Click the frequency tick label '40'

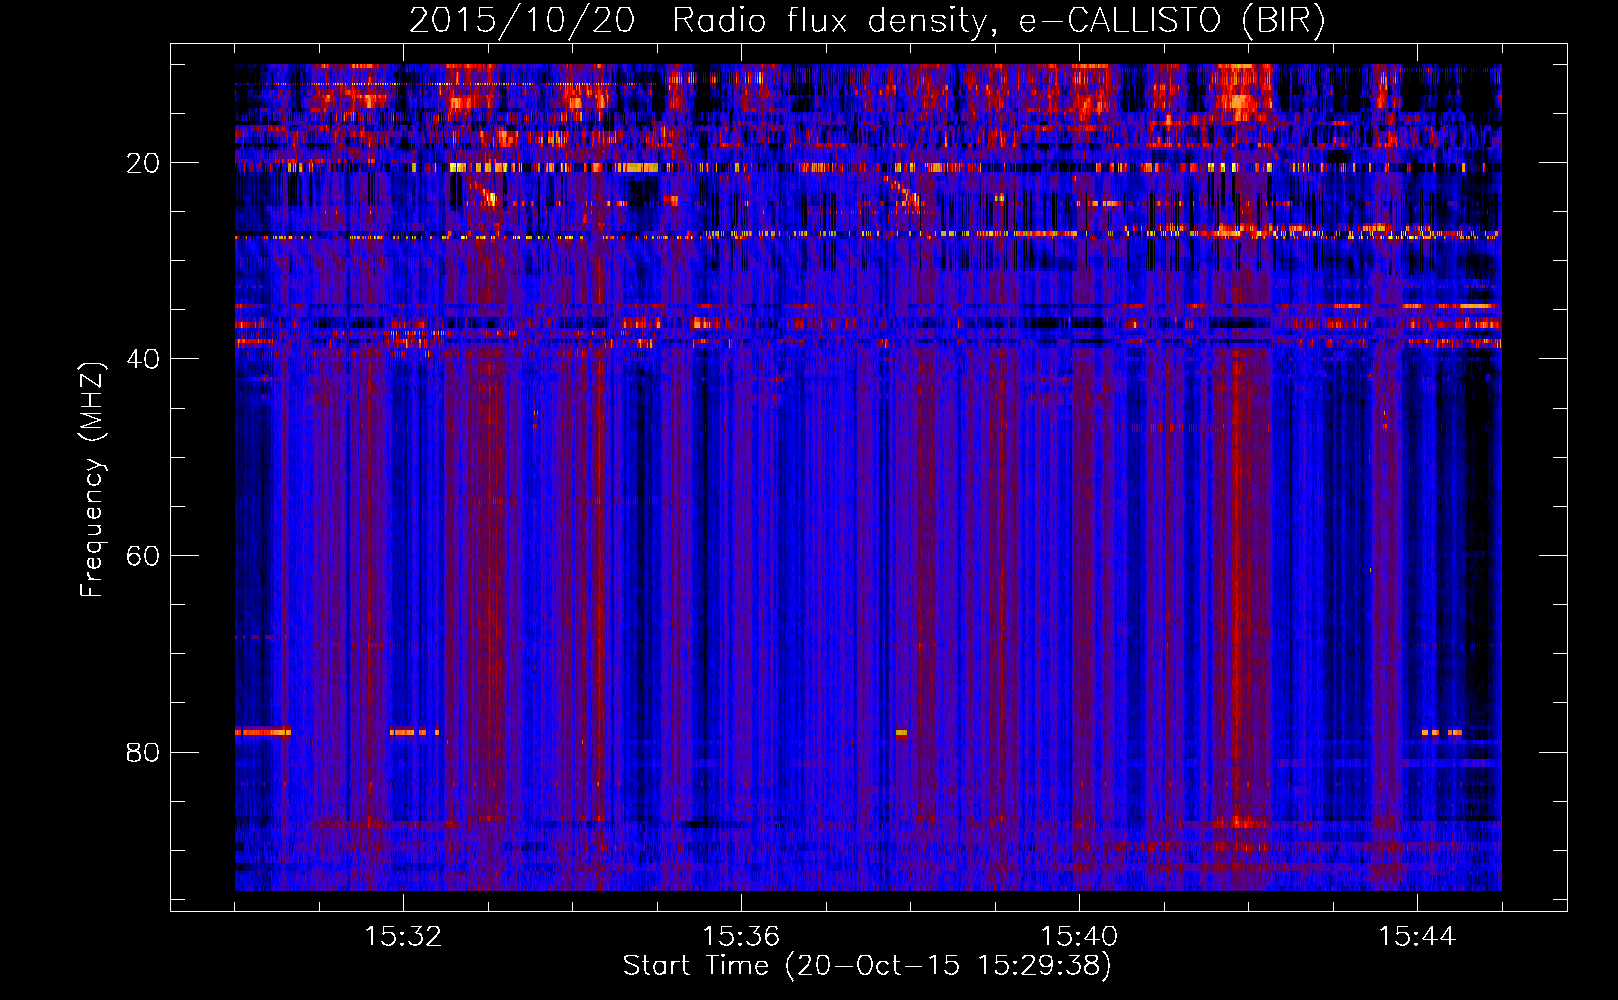(x=144, y=359)
